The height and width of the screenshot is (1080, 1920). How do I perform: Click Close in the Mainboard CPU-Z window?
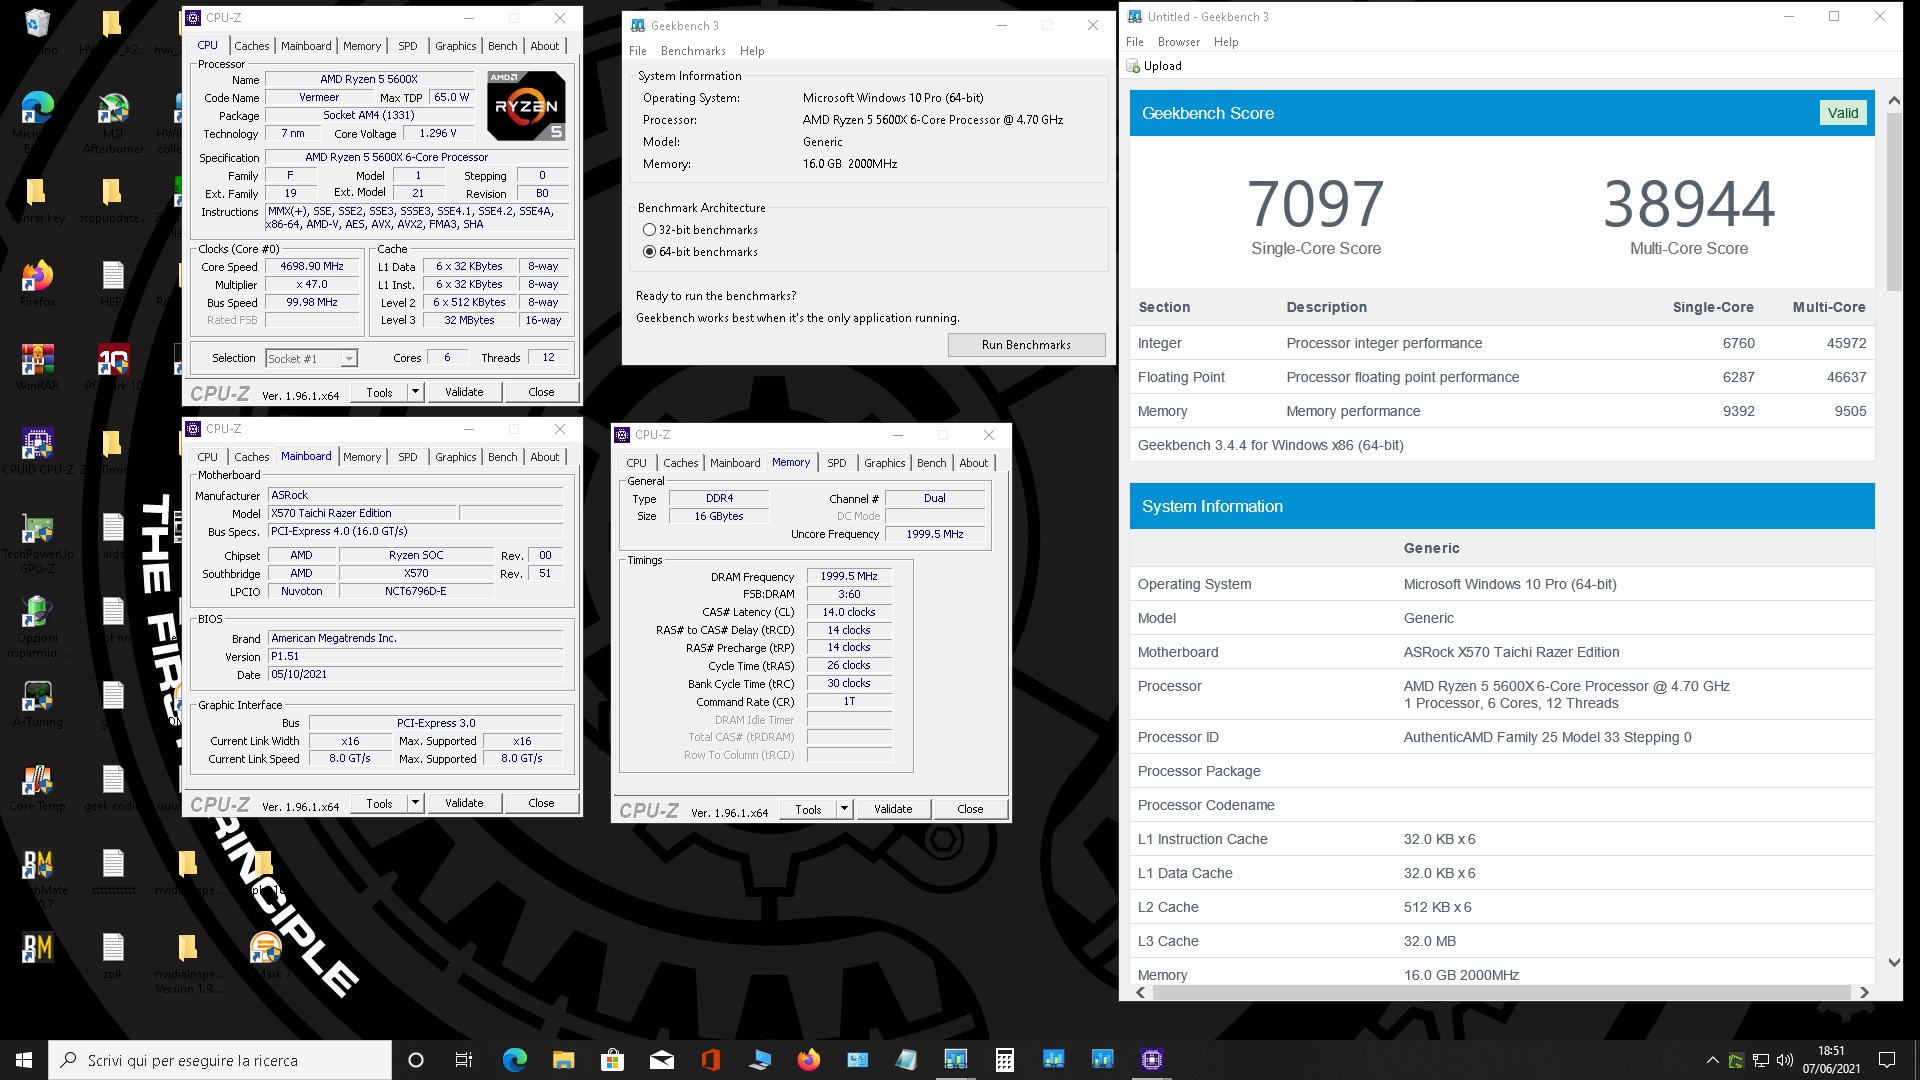pos(541,803)
